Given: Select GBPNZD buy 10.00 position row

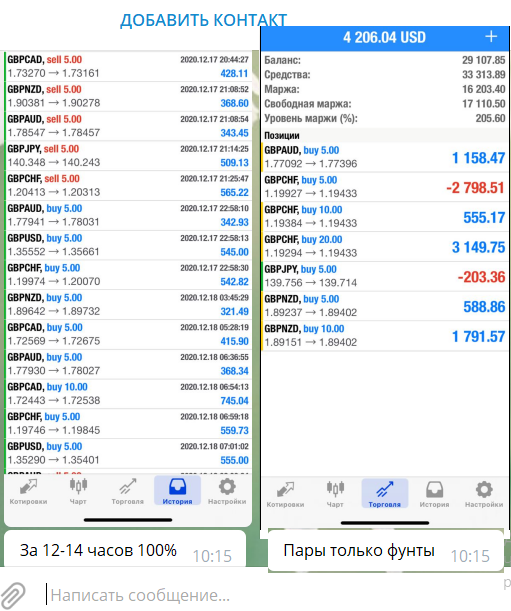Looking at the screenshot, I should pos(385,336).
